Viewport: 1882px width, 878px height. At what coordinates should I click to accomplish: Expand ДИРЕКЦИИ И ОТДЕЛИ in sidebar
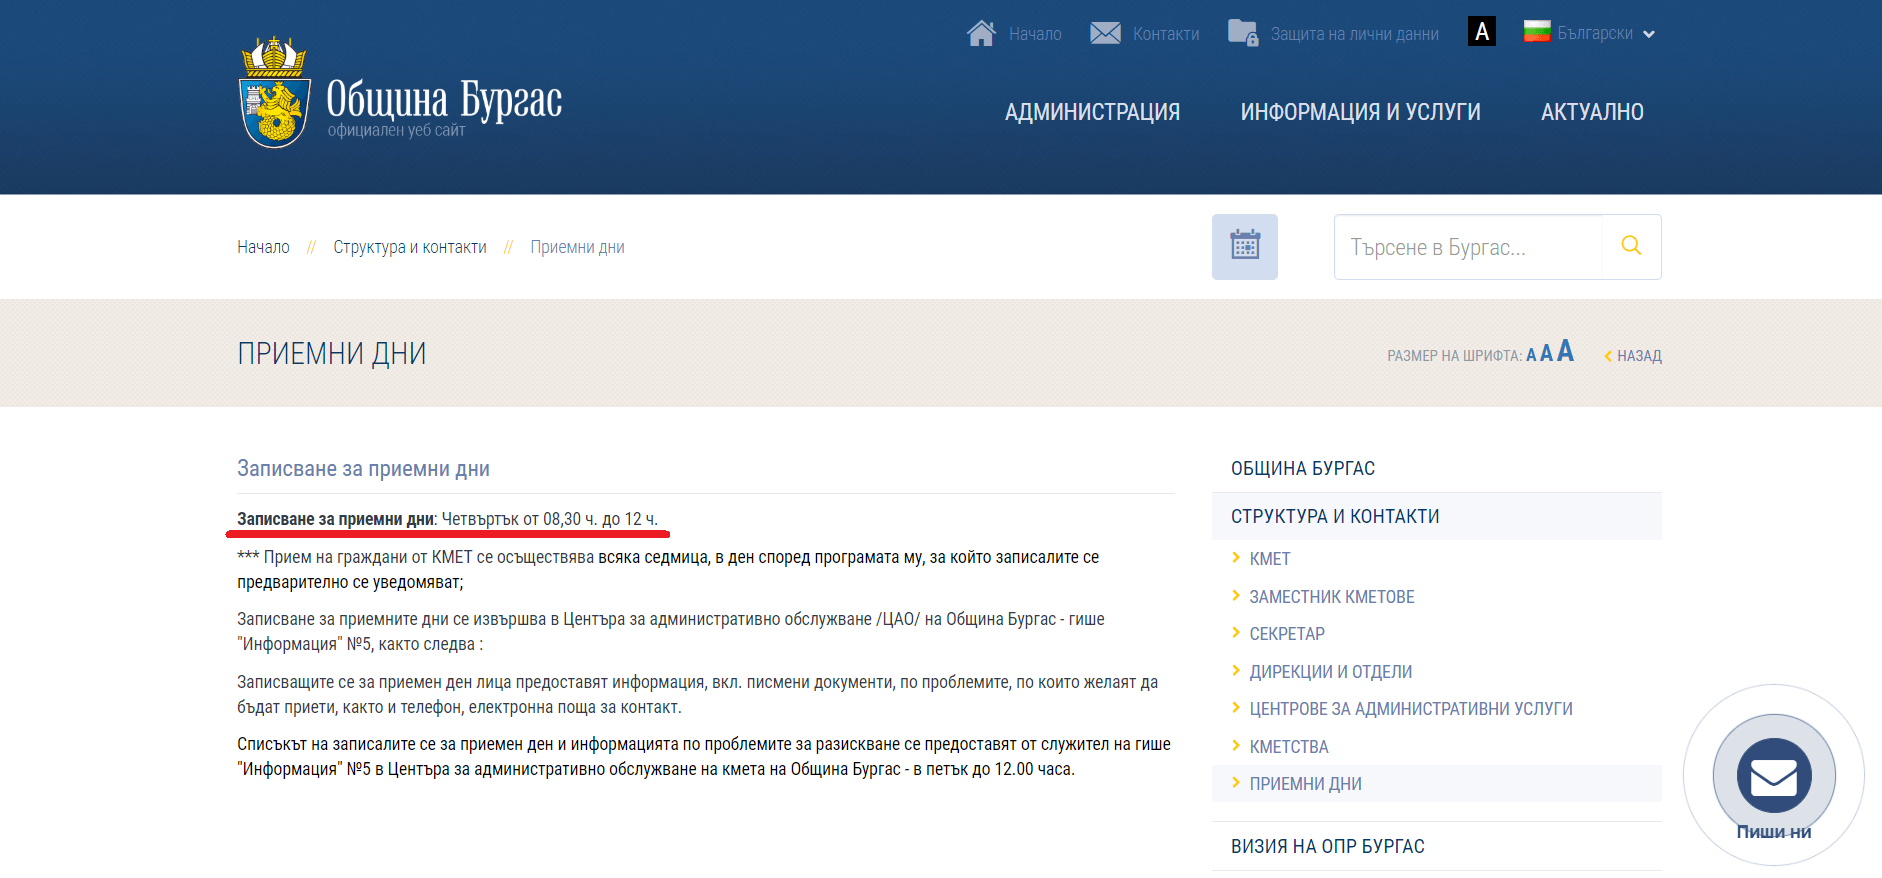click(x=1330, y=672)
